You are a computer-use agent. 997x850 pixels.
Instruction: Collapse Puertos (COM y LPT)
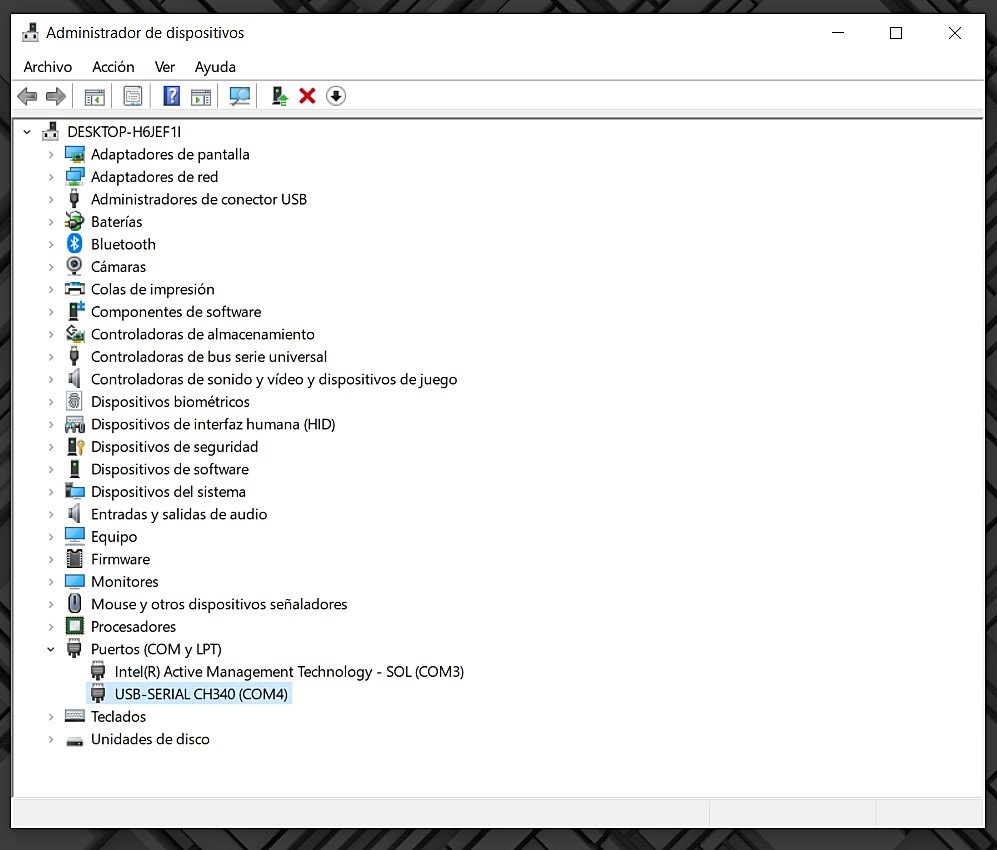(x=51, y=649)
